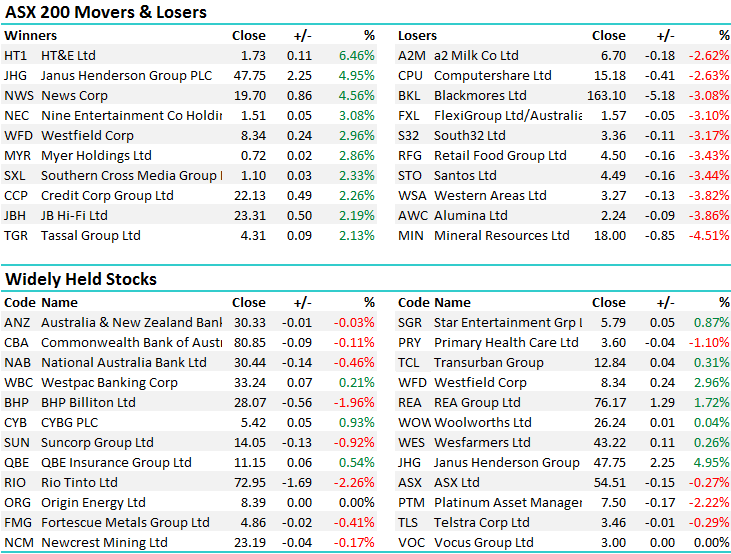
Task: Select Tassal Group Ltd row
Action: point(90,236)
